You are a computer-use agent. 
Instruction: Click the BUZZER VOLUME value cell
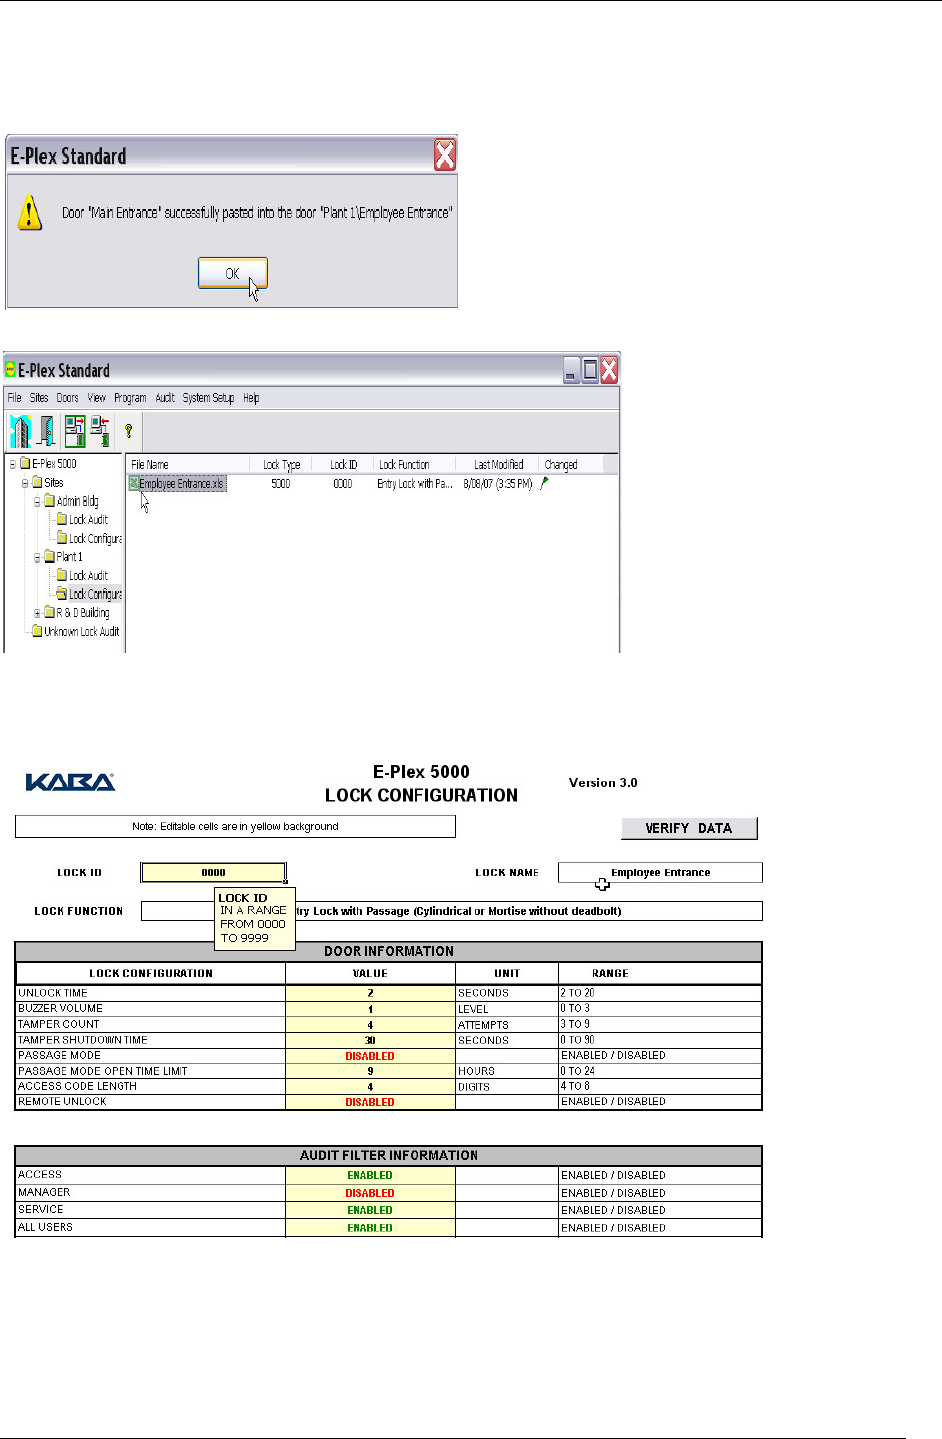click(370, 1009)
